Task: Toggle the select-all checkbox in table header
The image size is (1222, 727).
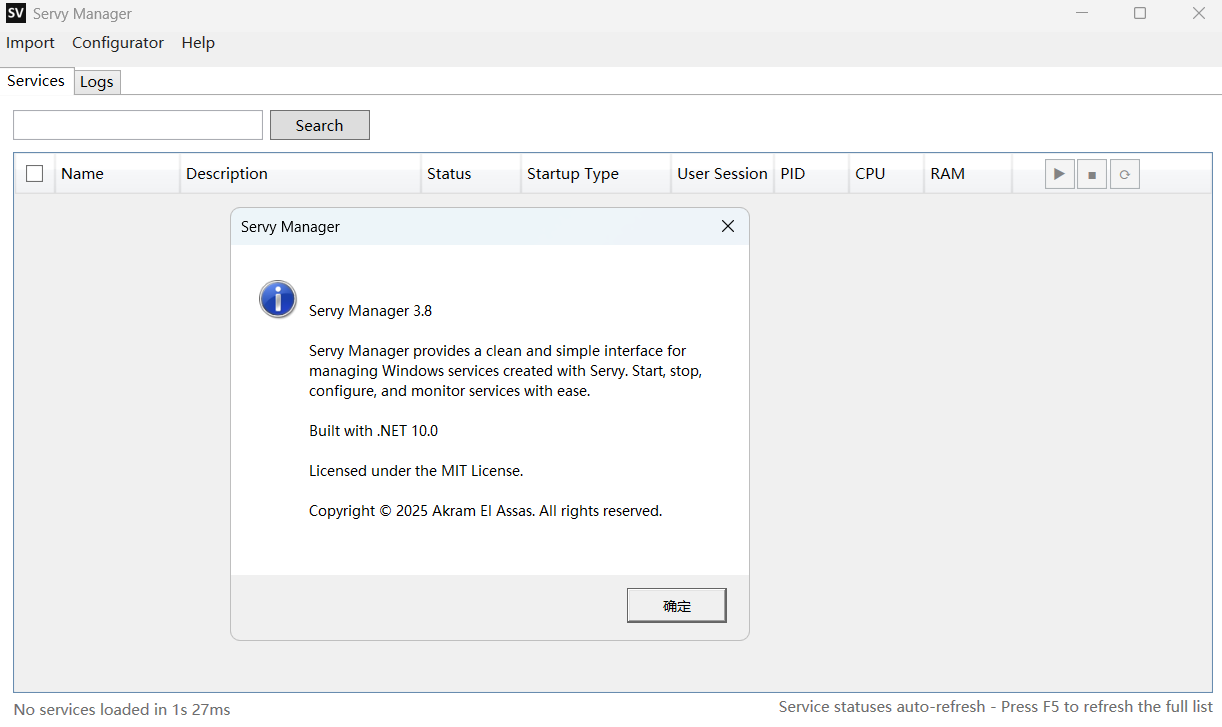Action: click(35, 174)
